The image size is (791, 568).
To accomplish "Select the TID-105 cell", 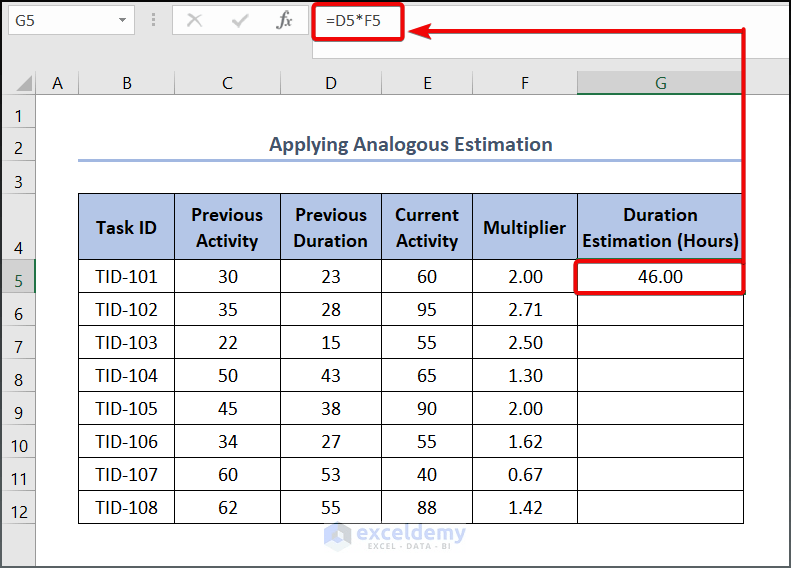I will tap(127, 409).
